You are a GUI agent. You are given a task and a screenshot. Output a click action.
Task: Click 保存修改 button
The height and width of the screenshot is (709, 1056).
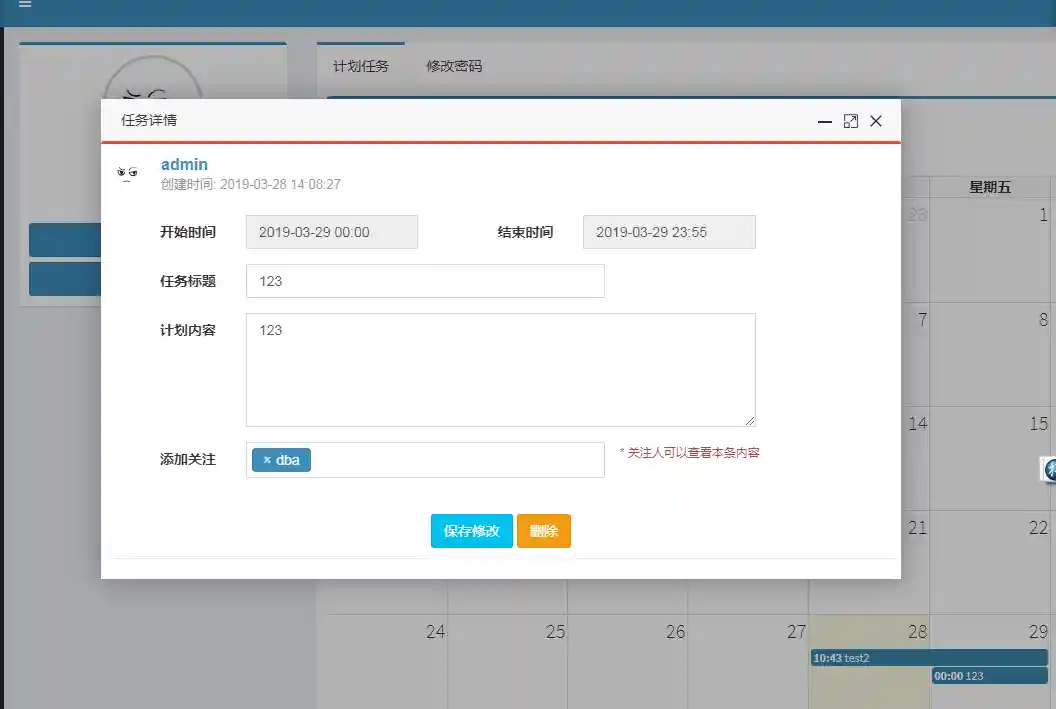[x=471, y=531]
